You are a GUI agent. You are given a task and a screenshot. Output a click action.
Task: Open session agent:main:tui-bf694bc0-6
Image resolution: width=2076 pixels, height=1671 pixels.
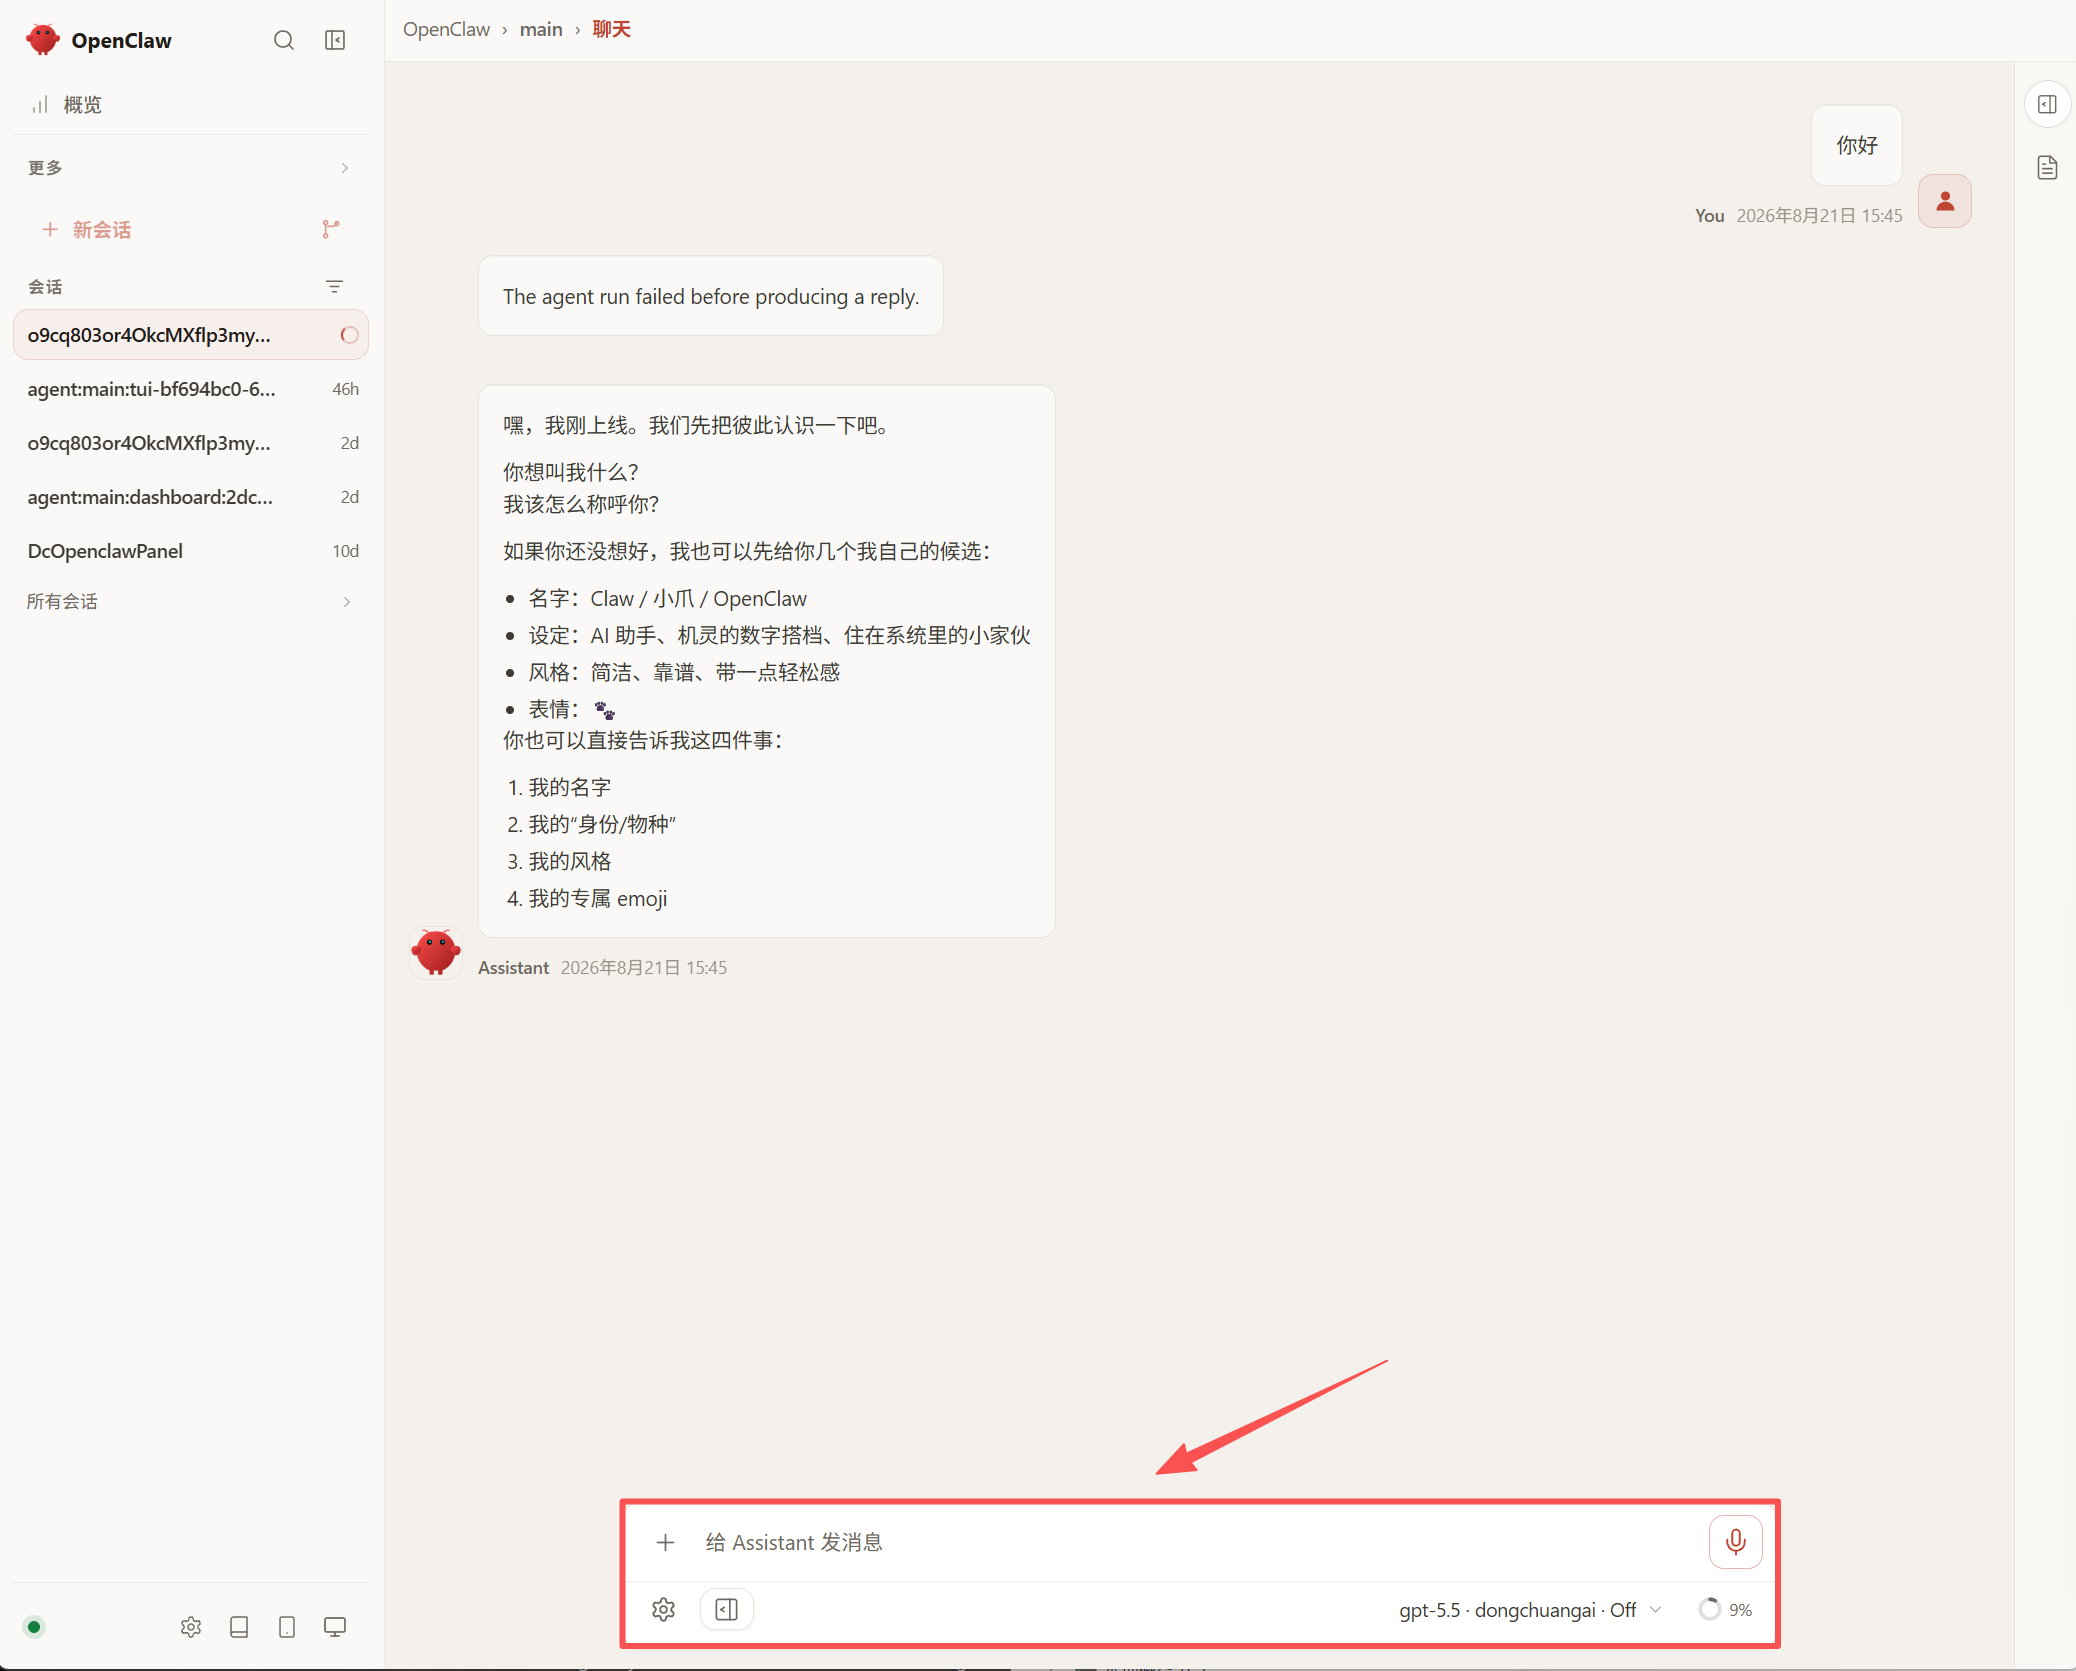(190, 389)
